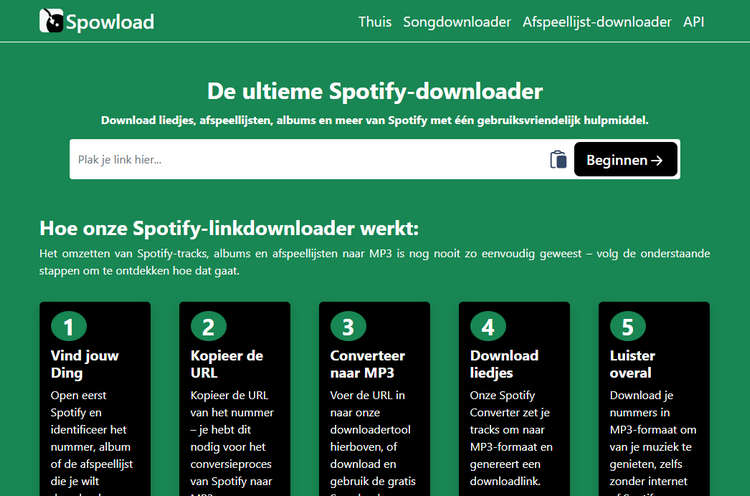This screenshot has width=750, height=496.
Task: Select the 'Luister overal' card heading
Action: click(x=632, y=364)
